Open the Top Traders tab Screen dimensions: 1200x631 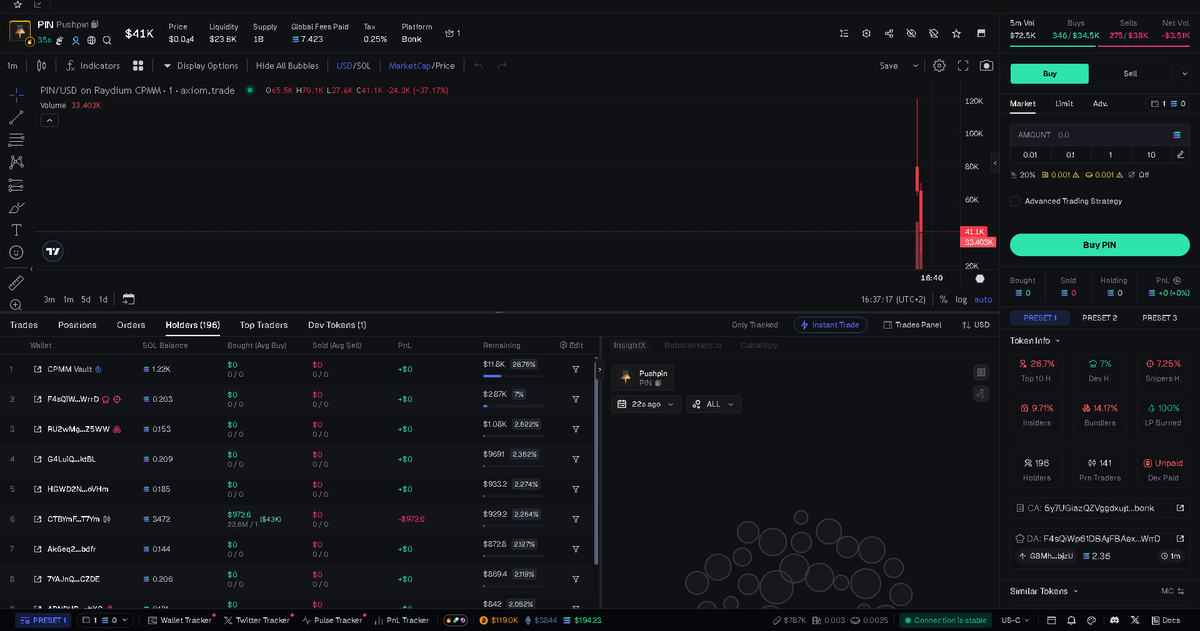264,325
